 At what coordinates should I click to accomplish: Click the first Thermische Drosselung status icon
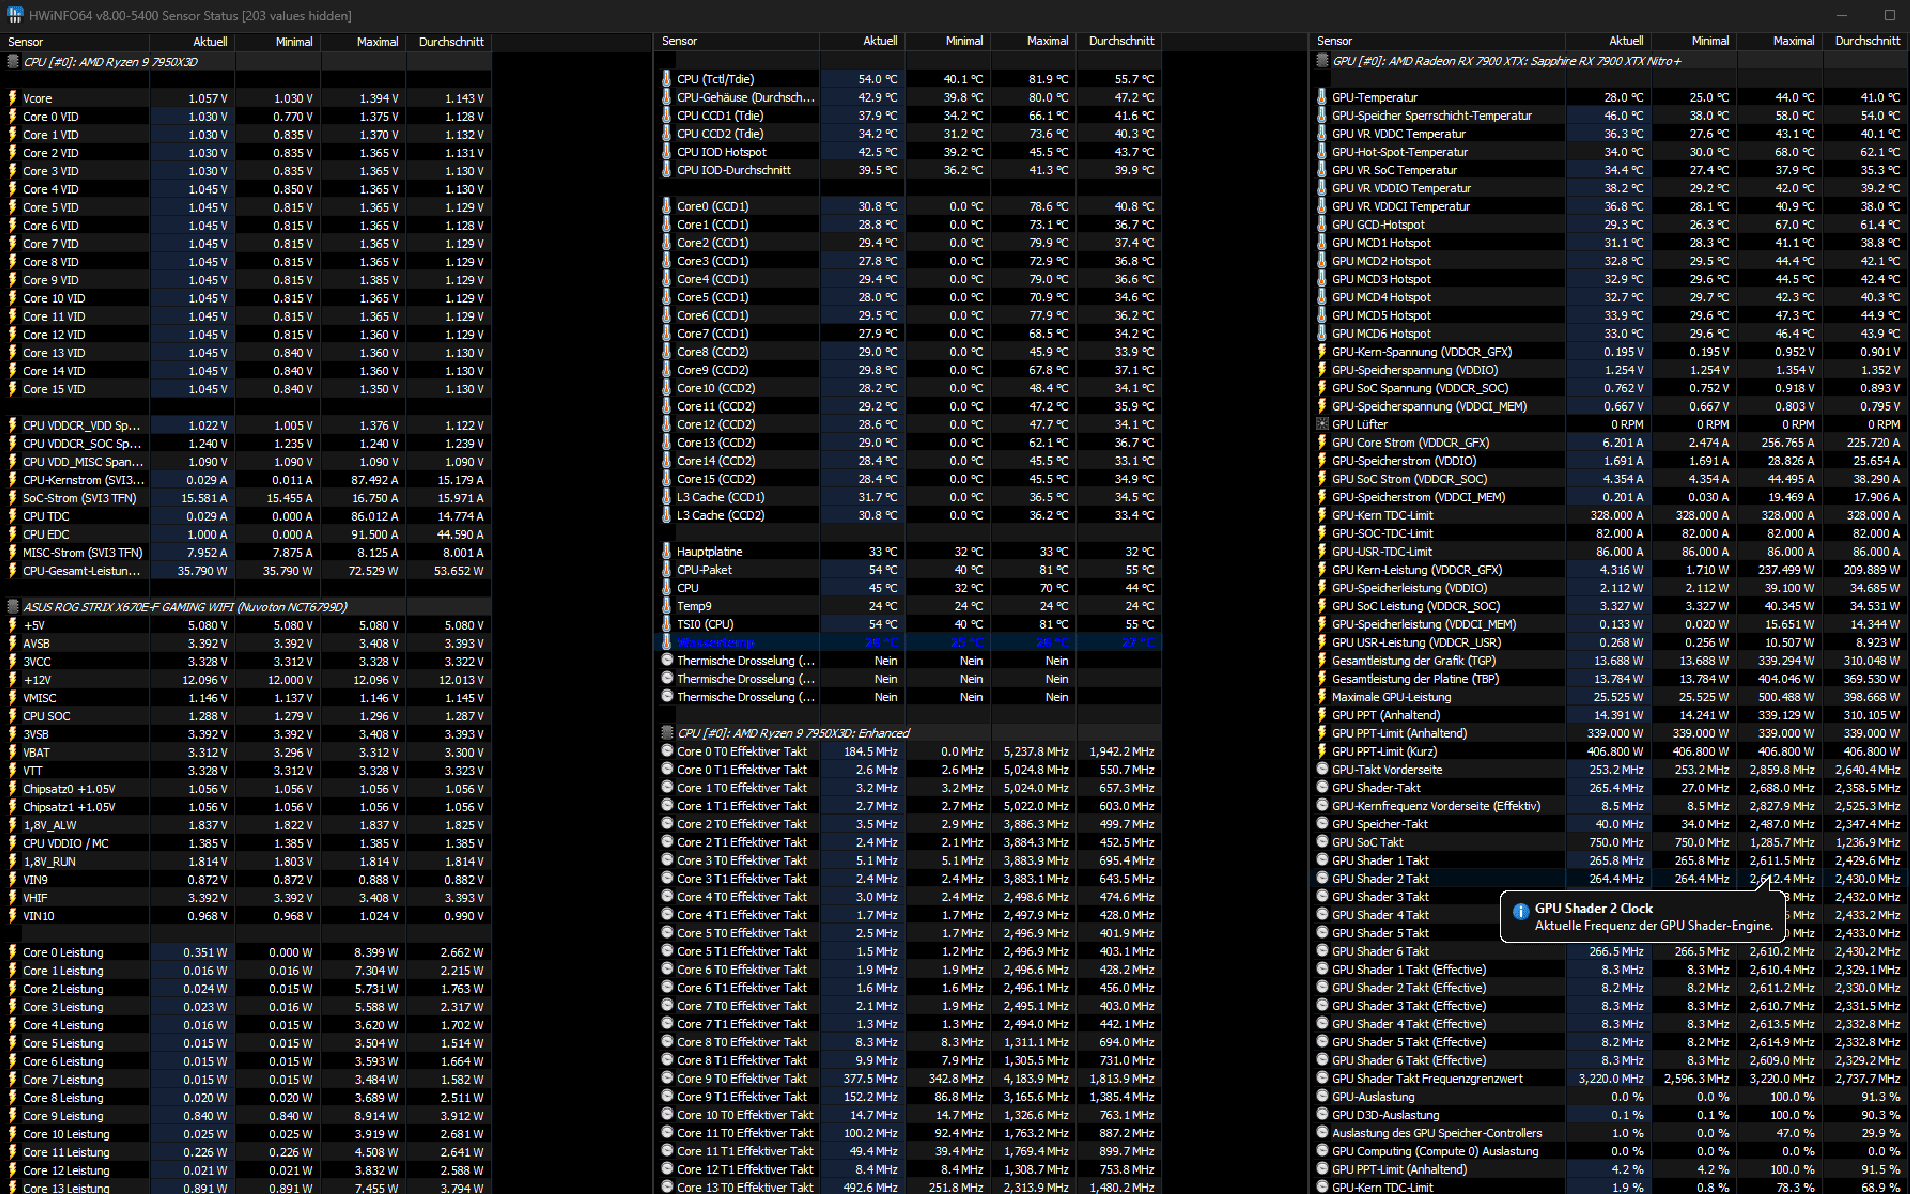[667, 660]
